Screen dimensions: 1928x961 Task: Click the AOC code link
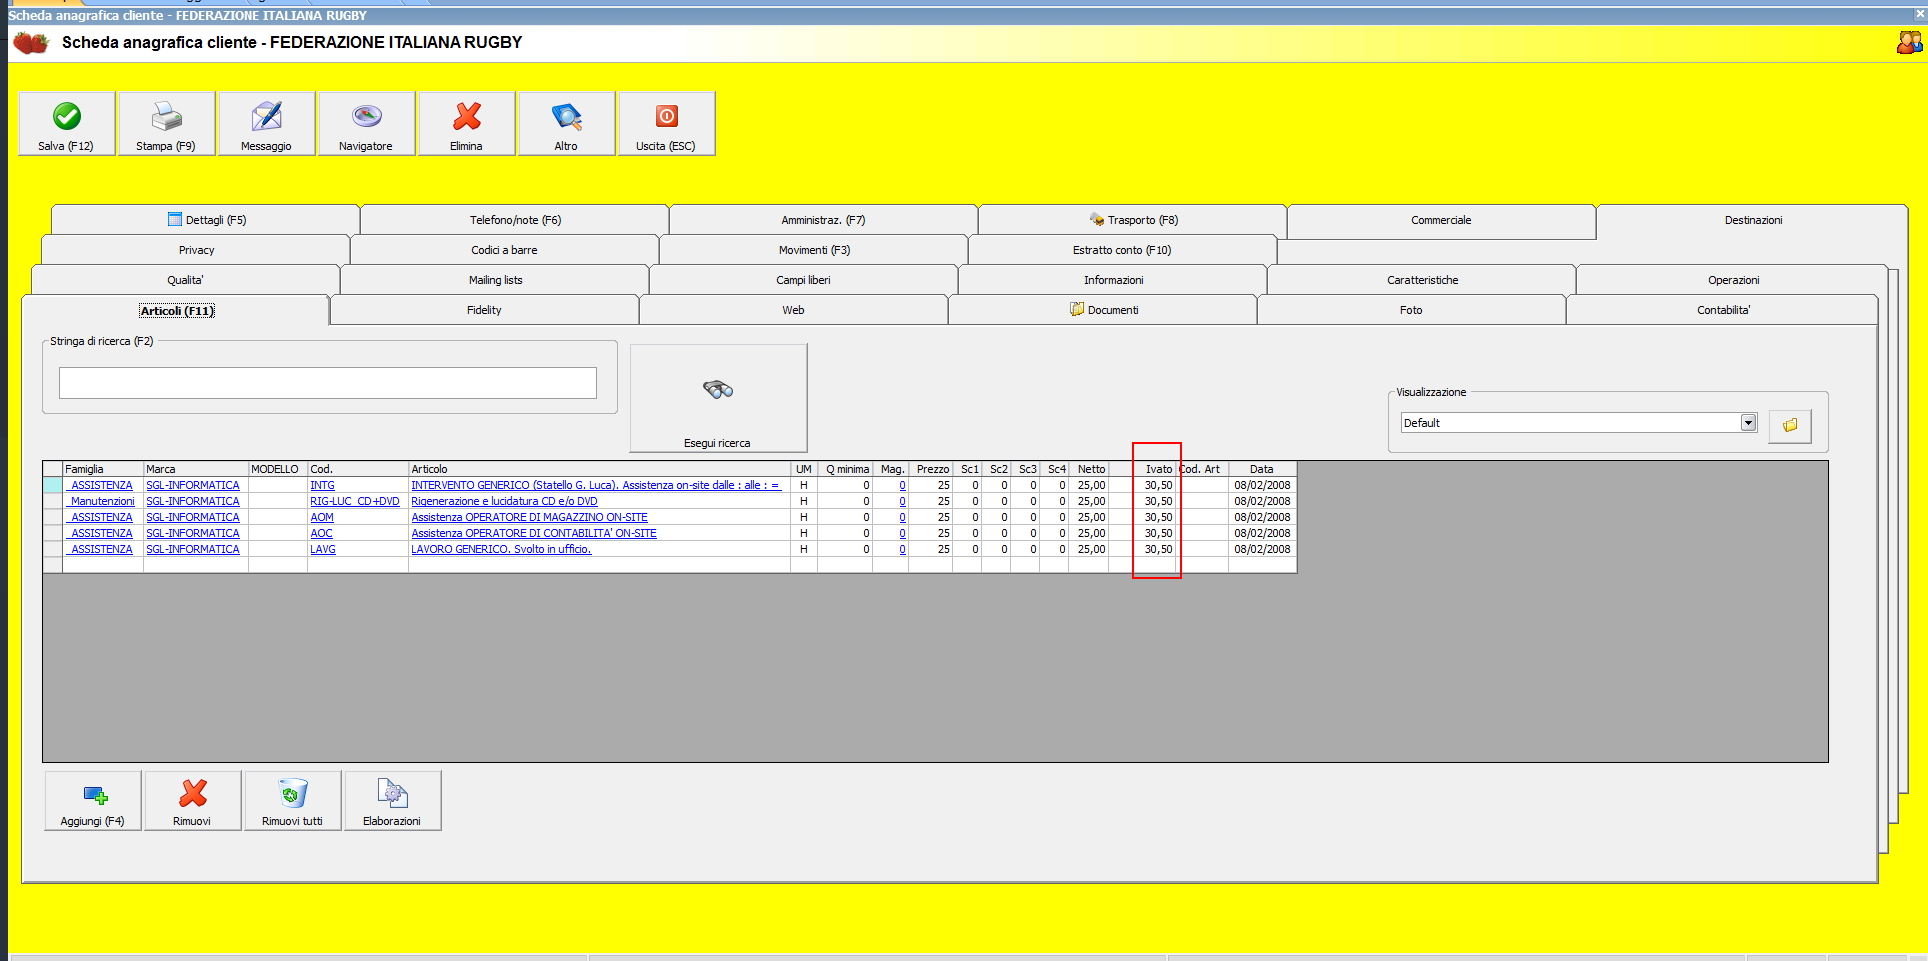point(321,533)
